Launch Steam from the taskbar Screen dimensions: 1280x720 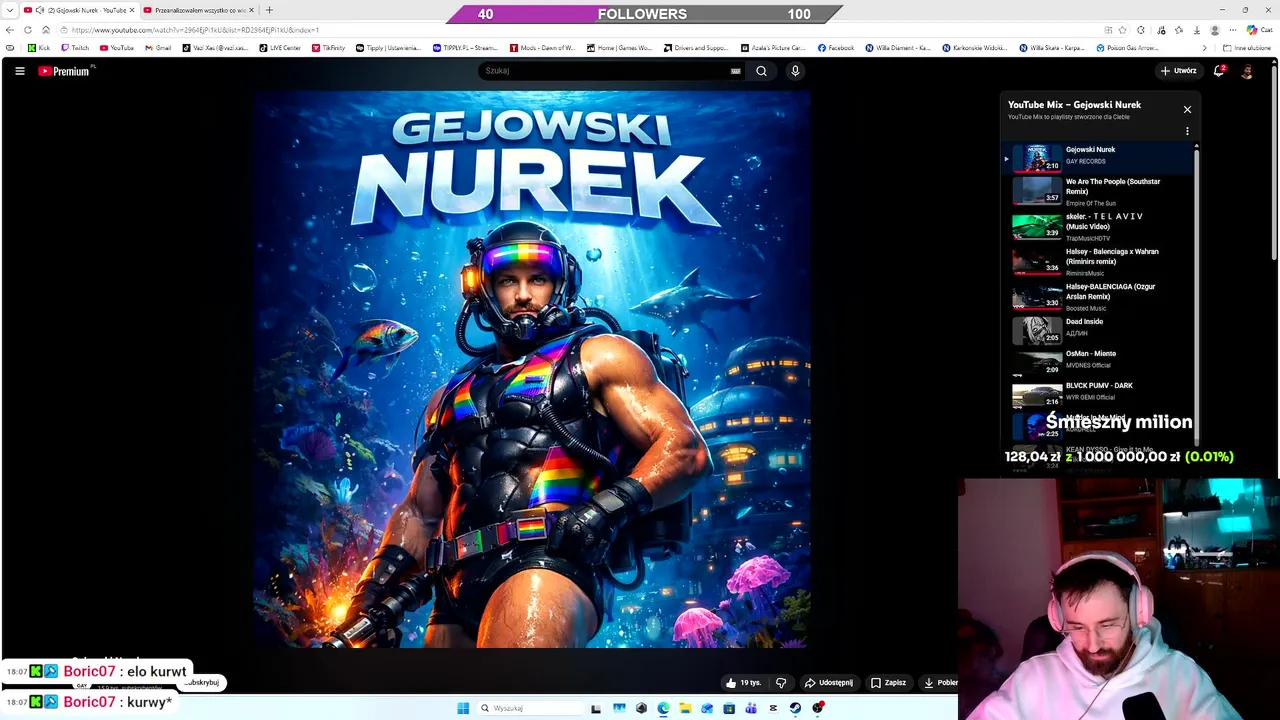[795, 708]
